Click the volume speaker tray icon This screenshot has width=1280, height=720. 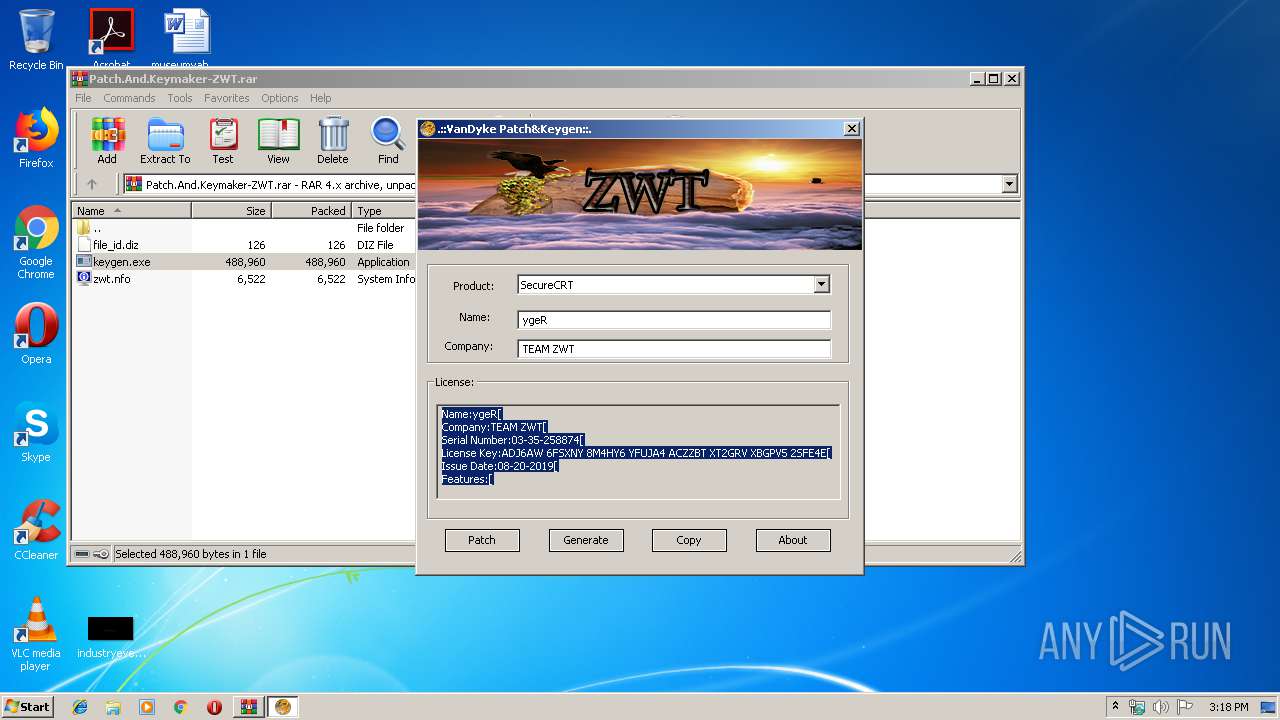[x=1161, y=707]
